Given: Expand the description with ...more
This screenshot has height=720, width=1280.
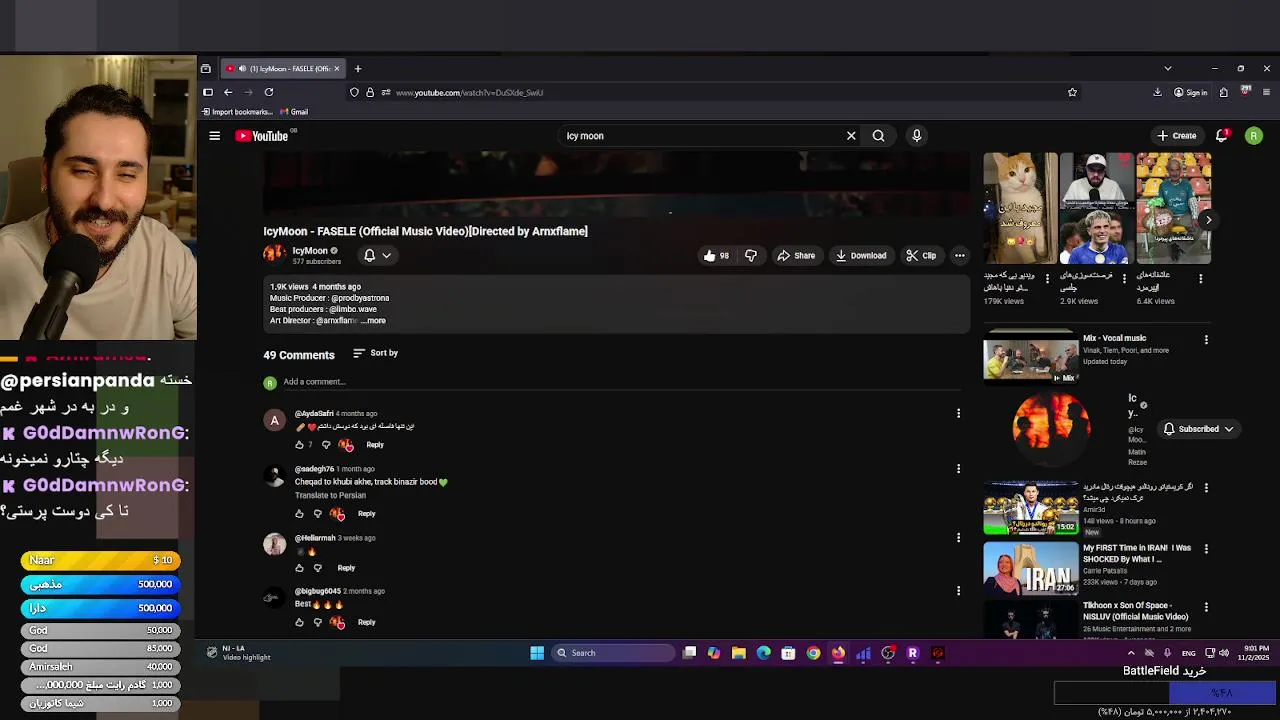Looking at the screenshot, I should [373, 321].
